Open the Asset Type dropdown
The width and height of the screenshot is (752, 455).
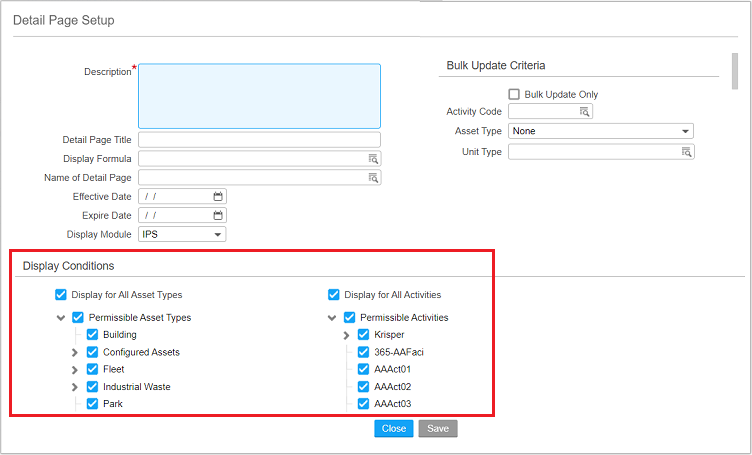coord(685,132)
